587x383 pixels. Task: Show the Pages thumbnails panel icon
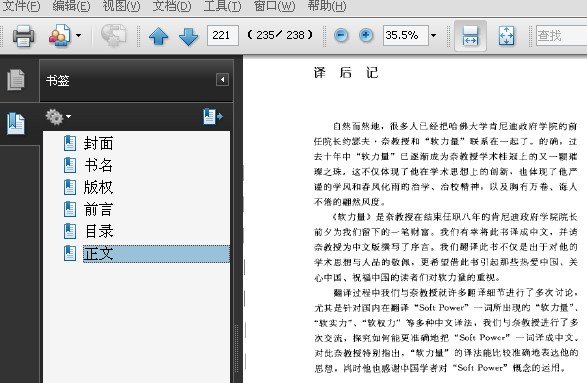coord(16,79)
